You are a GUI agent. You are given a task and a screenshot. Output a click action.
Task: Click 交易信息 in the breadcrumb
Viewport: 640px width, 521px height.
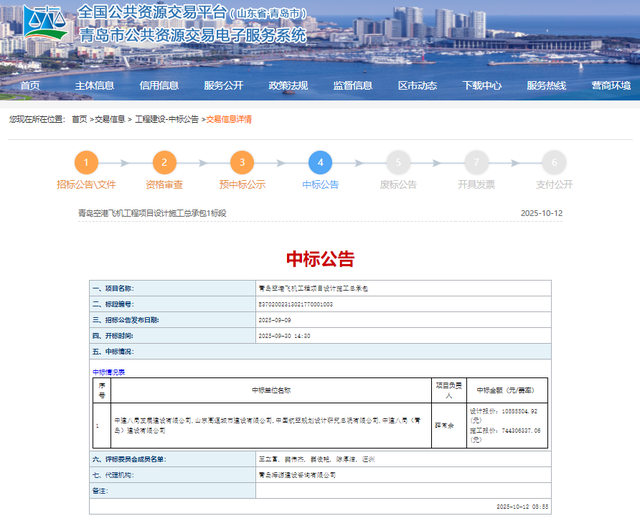(110, 119)
